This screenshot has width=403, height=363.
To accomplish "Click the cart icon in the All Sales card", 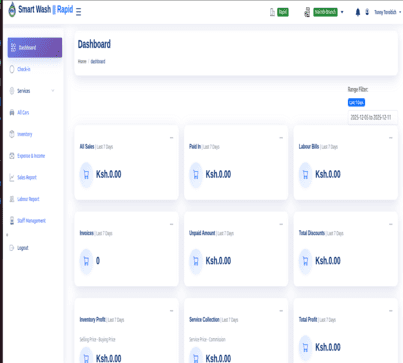I will pos(86,175).
